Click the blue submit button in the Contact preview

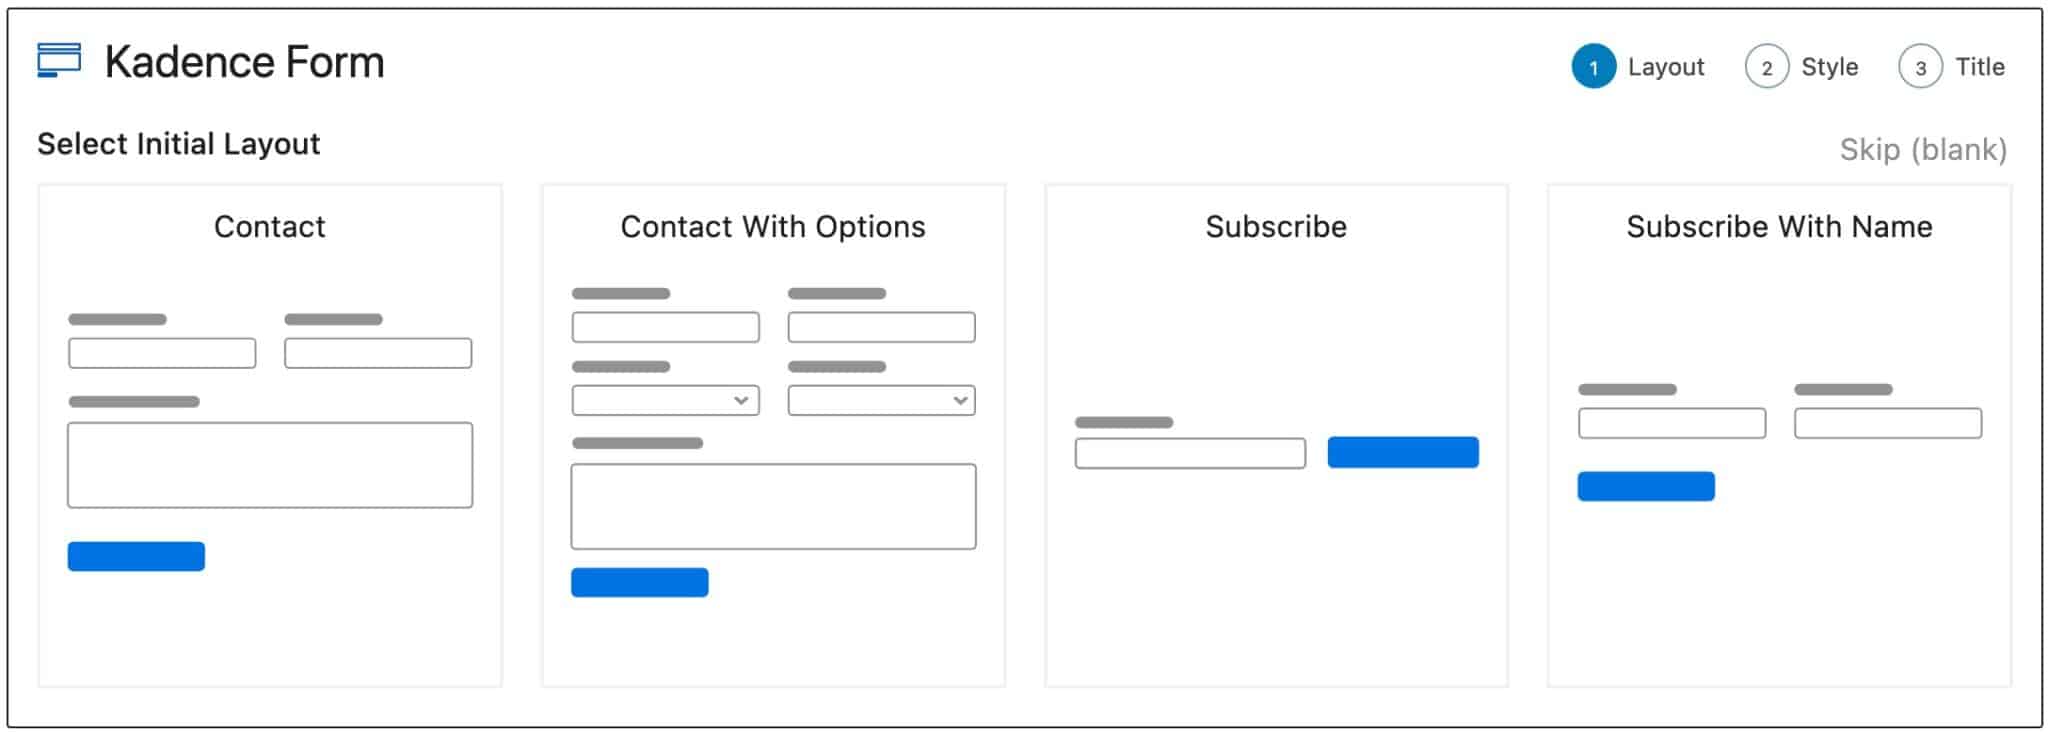[136, 556]
